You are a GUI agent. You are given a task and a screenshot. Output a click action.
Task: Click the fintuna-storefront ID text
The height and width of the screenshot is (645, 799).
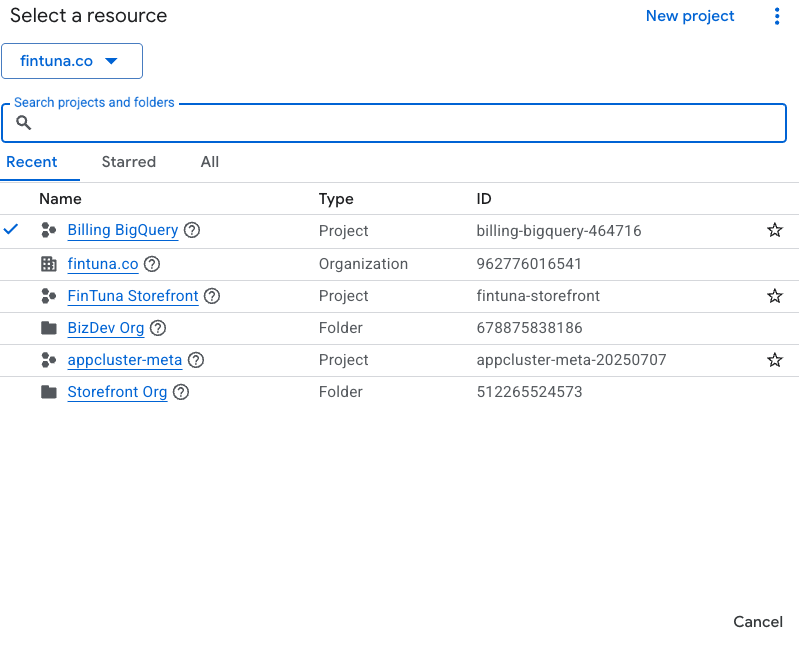(538, 296)
